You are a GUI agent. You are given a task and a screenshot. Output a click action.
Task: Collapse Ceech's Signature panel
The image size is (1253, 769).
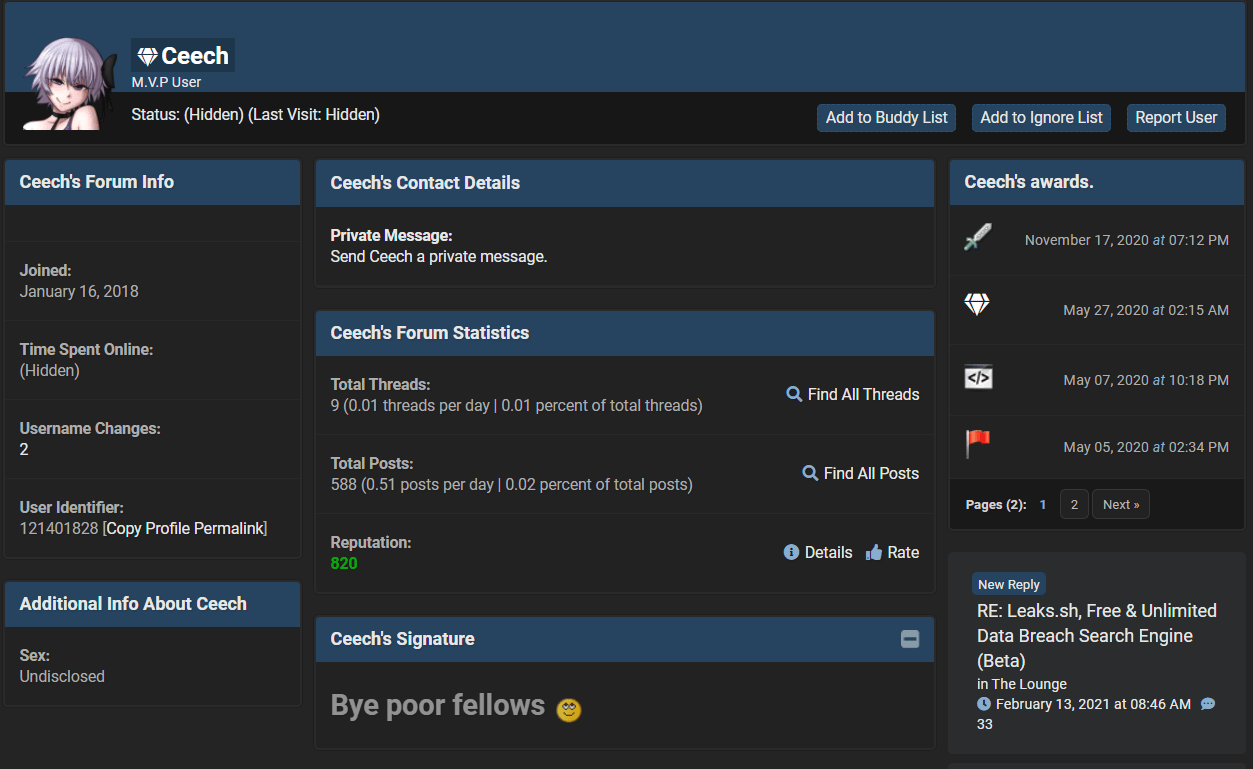[x=910, y=639]
